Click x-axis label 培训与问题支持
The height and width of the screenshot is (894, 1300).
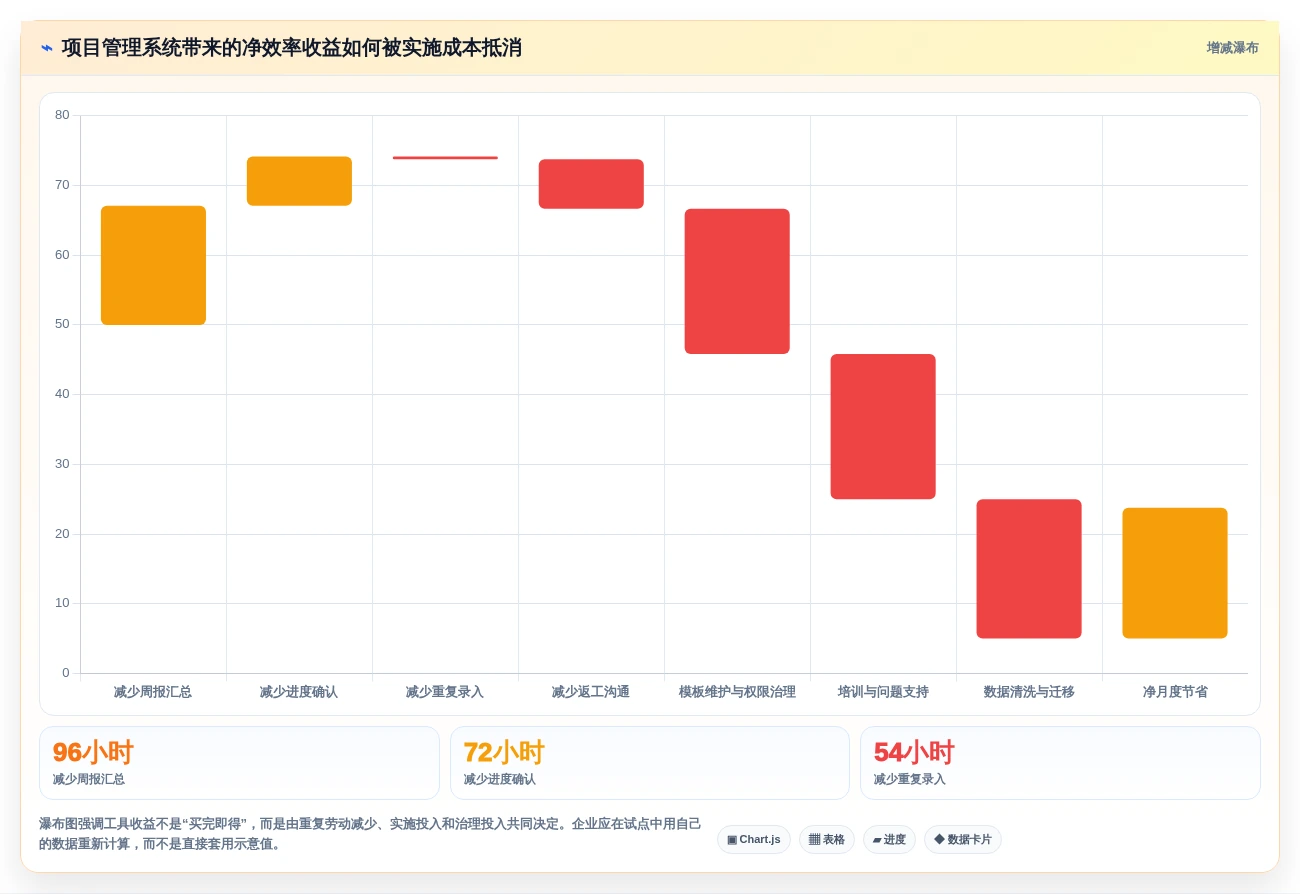tap(883, 692)
